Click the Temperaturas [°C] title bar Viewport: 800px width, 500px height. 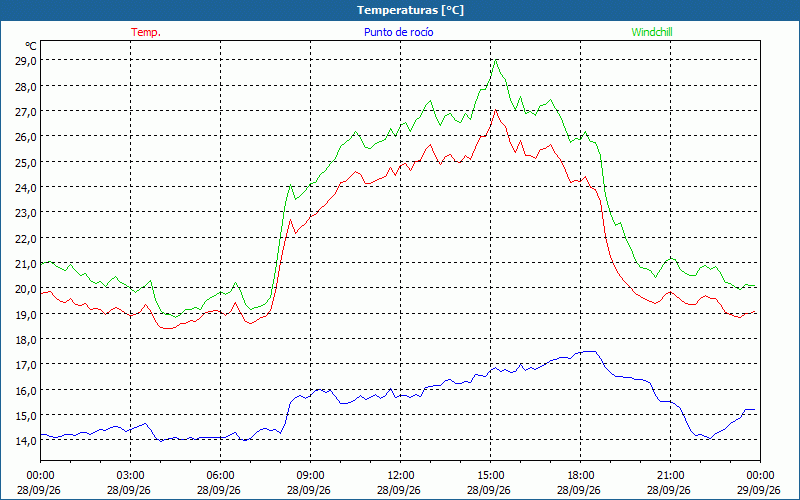(400, 10)
